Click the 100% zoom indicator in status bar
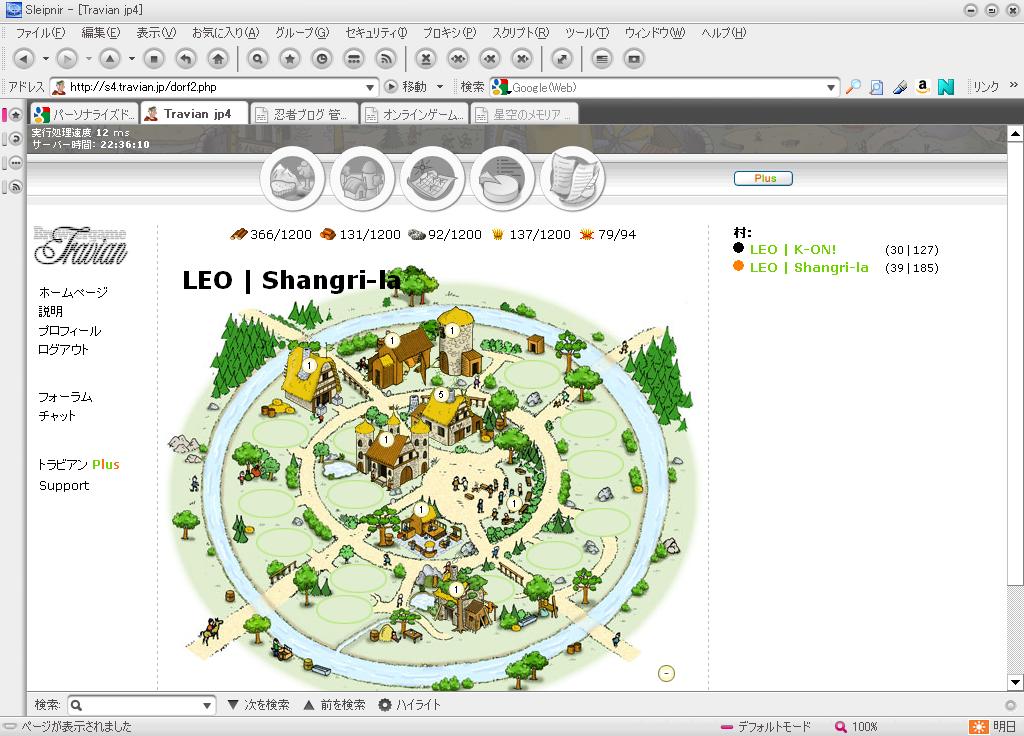This screenshot has height=736, width=1024. (x=856, y=727)
